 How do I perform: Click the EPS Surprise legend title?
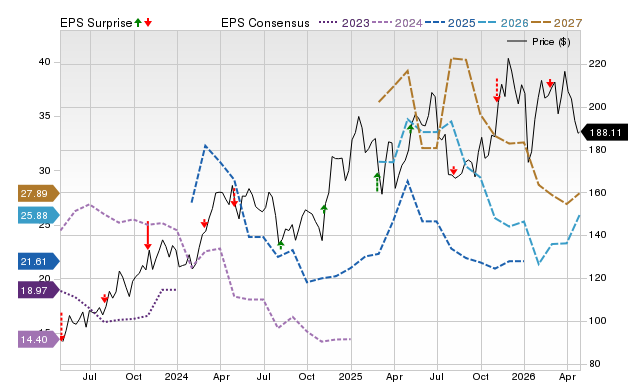tap(96, 23)
